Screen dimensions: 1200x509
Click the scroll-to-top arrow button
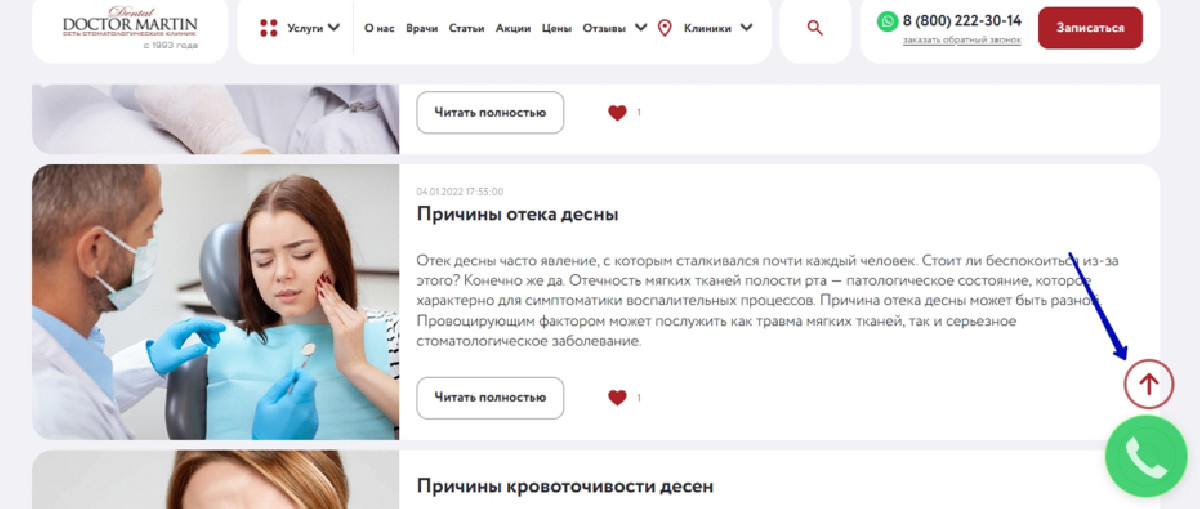tap(1149, 383)
